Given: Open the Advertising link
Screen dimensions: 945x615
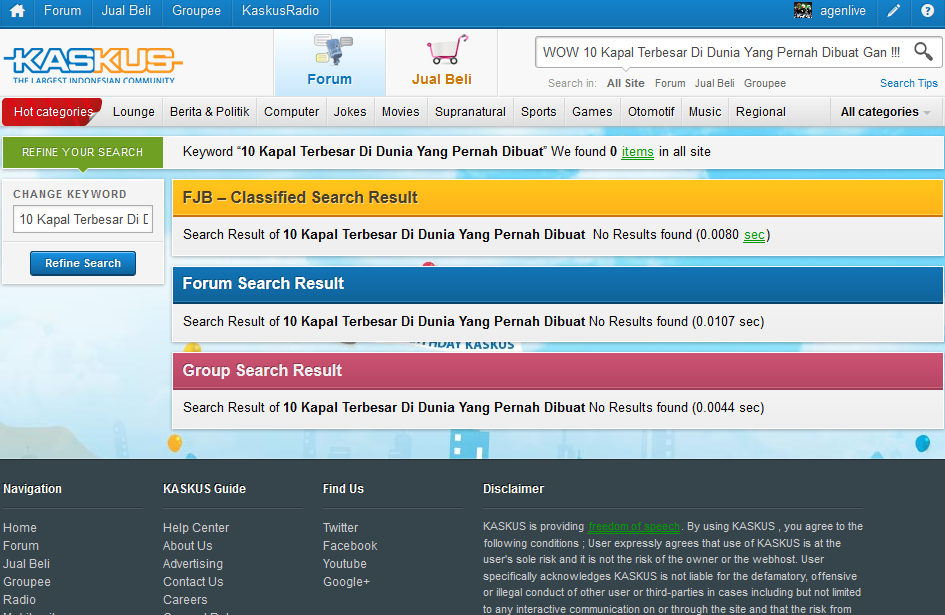Looking at the screenshot, I should point(193,564).
